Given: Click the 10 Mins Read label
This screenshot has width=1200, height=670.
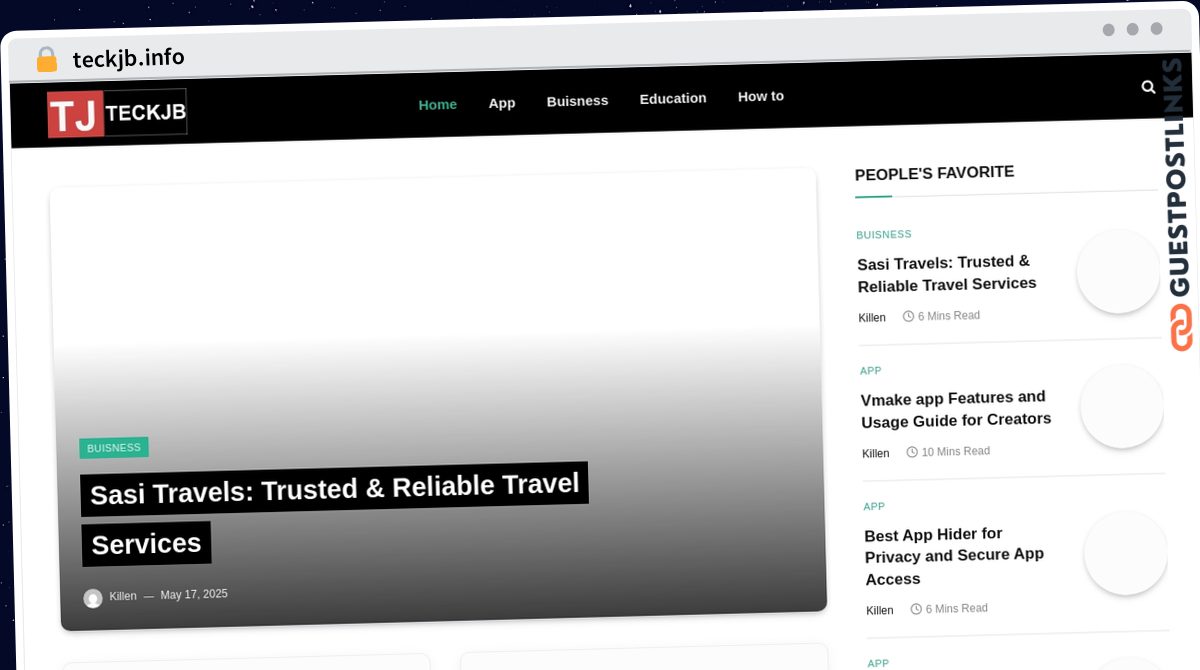Looking at the screenshot, I should point(956,451).
